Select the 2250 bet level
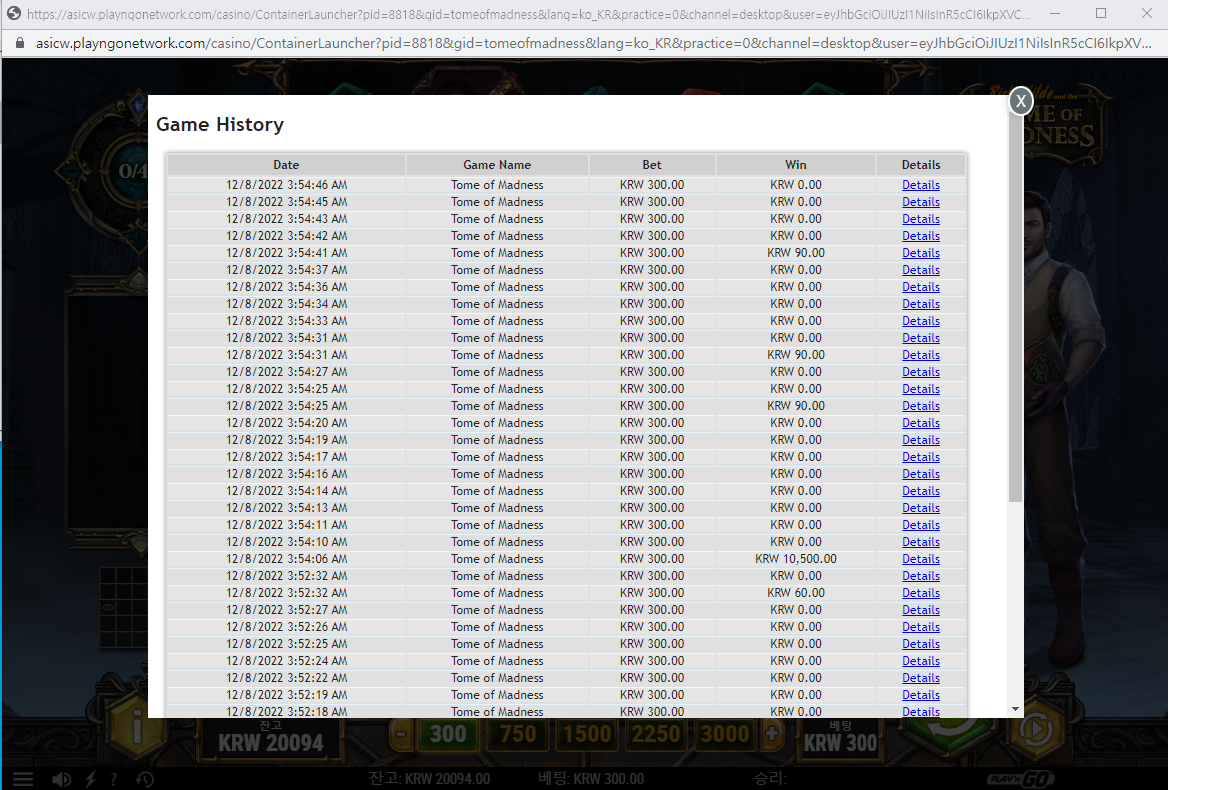This screenshot has height=790, width=1211. click(656, 734)
